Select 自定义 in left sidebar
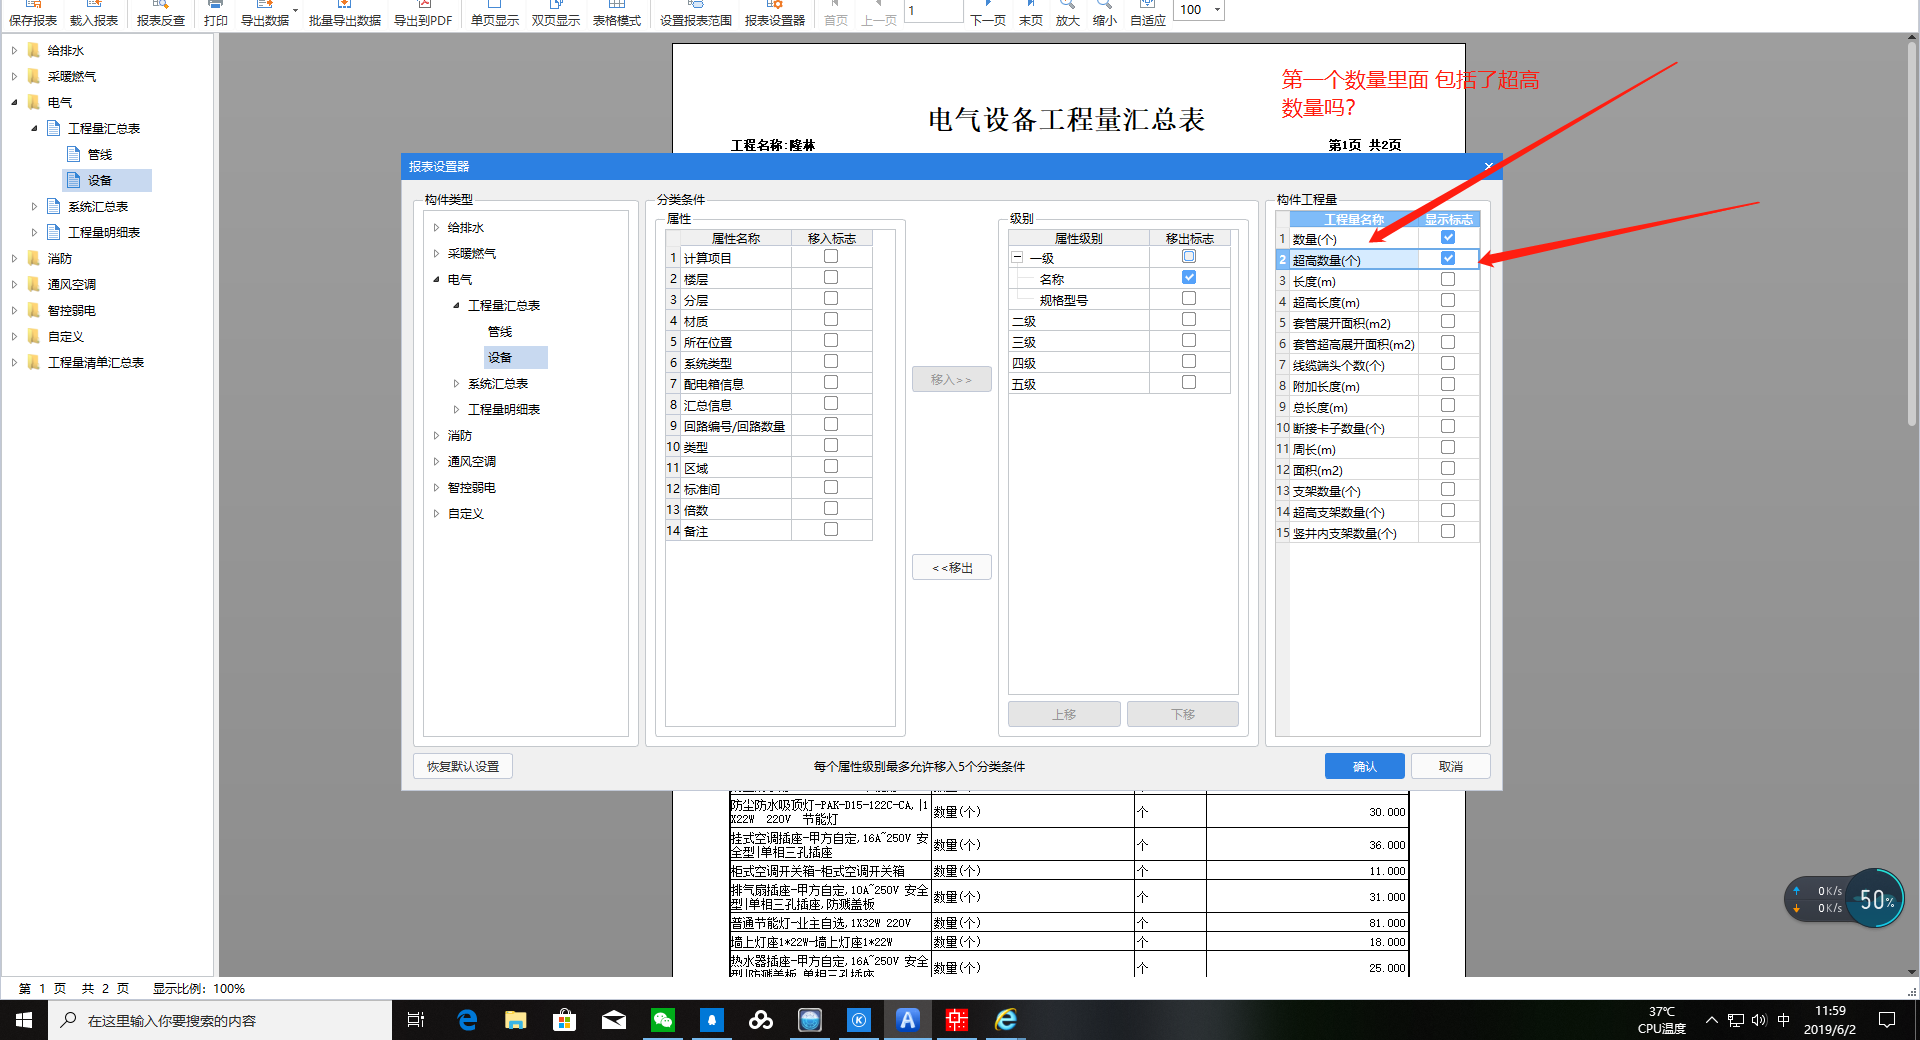The width and height of the screenshot is (1920, 1040). point(66,337)
